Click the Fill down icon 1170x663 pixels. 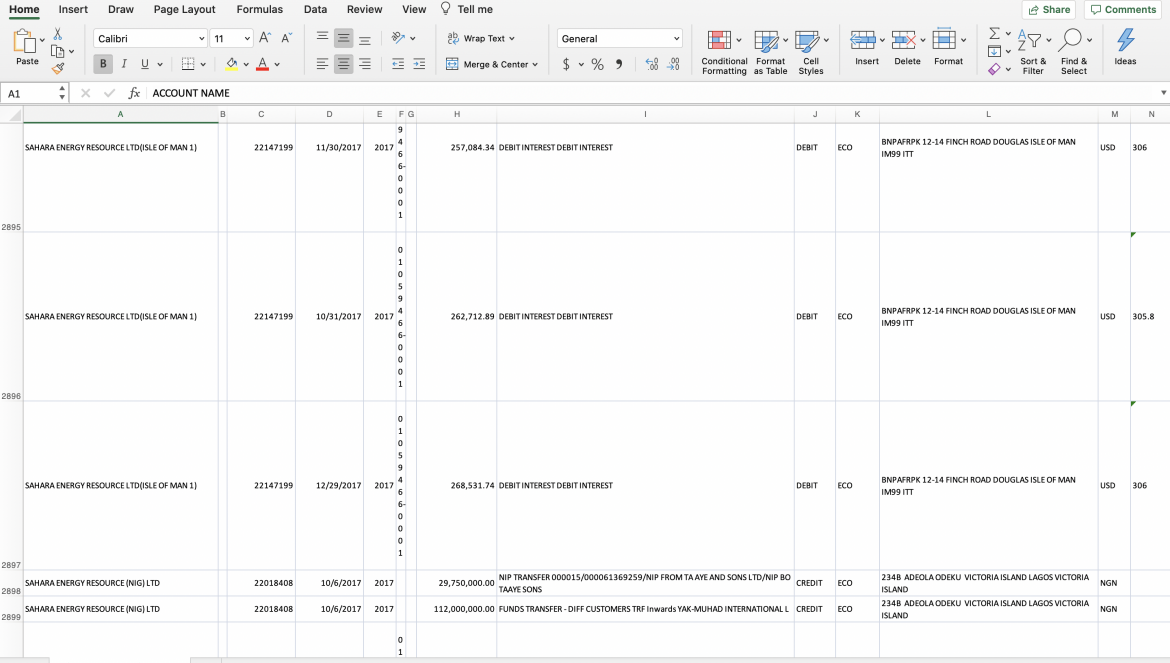point(994,51)
